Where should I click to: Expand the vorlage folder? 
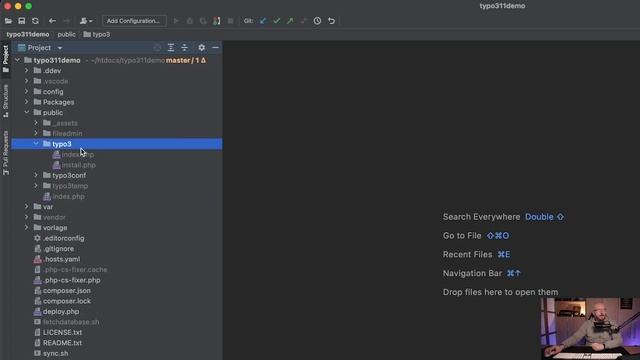(27, 227)
